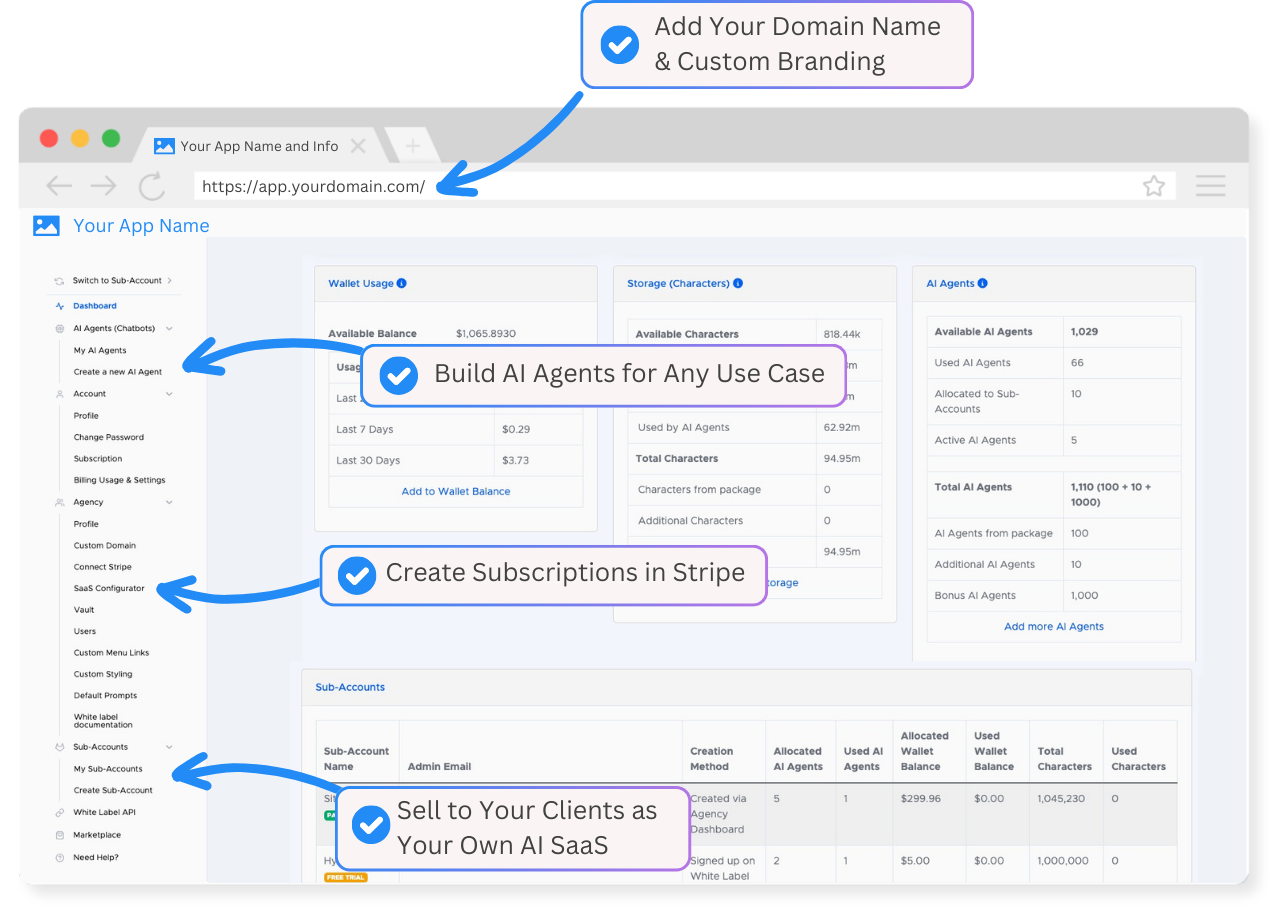Open My AI Agents
Screen dimensions: 1287x913
100,351
